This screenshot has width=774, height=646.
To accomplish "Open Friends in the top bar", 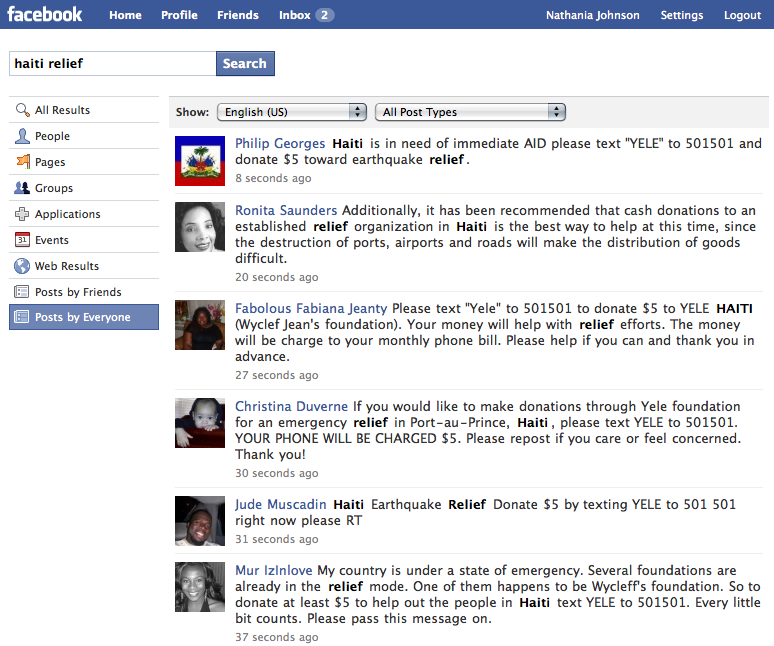I will pyautogui.click(x=238, y=15).
